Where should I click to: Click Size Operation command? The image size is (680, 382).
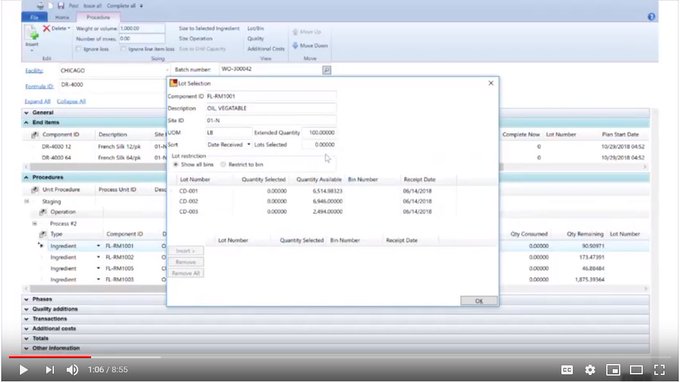pos(196,39)
